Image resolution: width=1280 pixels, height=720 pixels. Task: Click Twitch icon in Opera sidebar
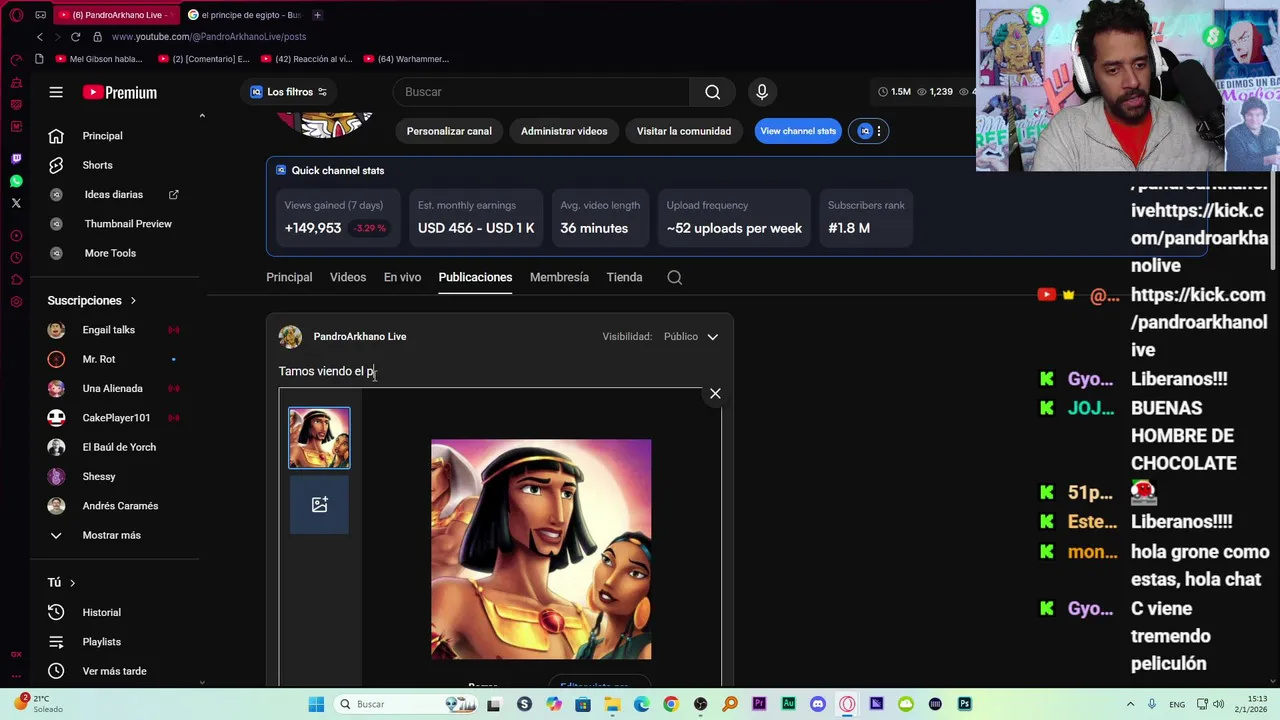[16, 159]
